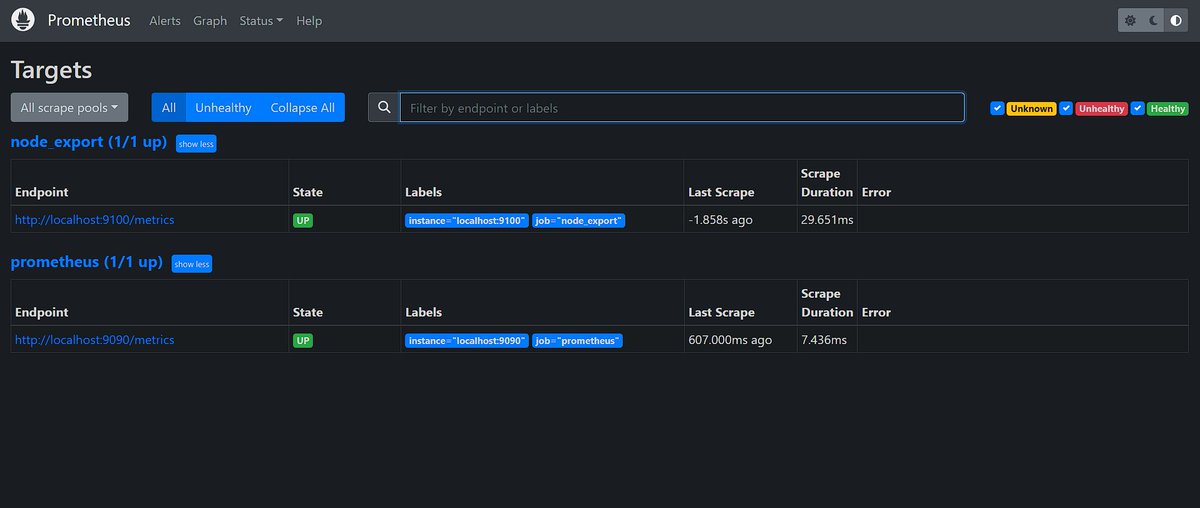The width and height of the screenshot is (1200, 508).
Task: Open the Help page
Action: click(x=310, y=20)
